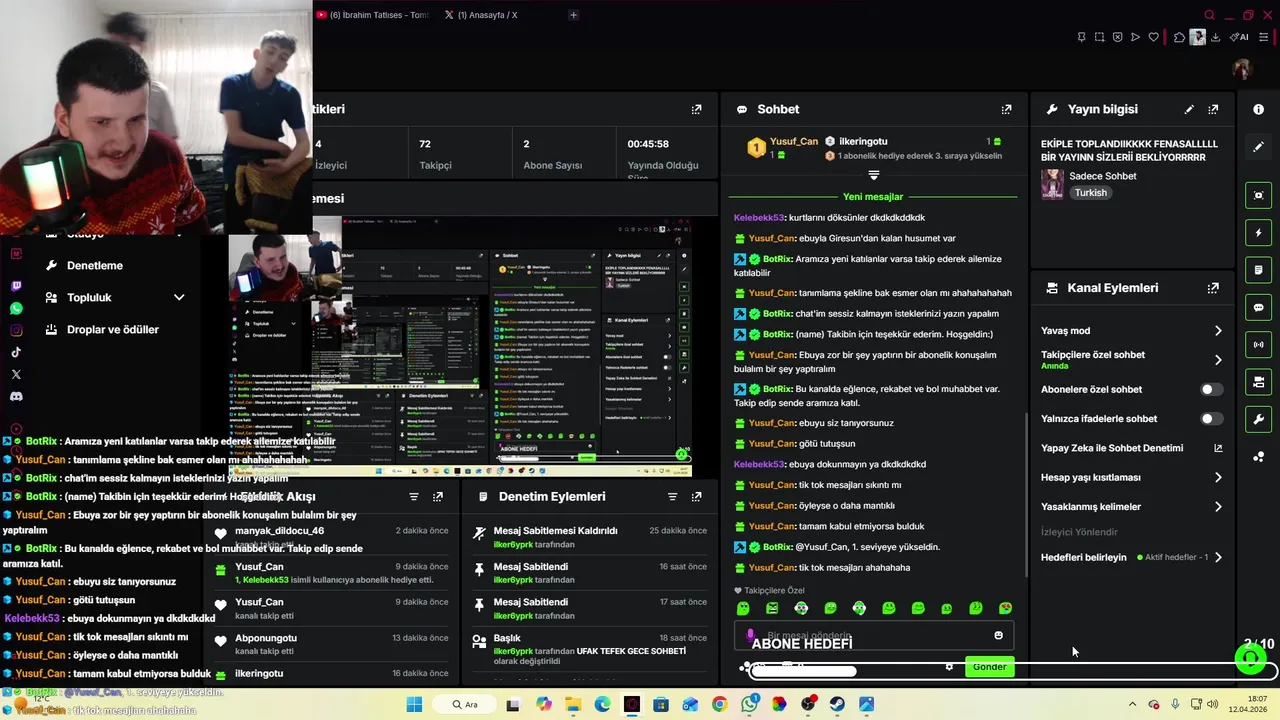Toggle the lightning bolt widget in the sidebar

tap(1258, 233)
